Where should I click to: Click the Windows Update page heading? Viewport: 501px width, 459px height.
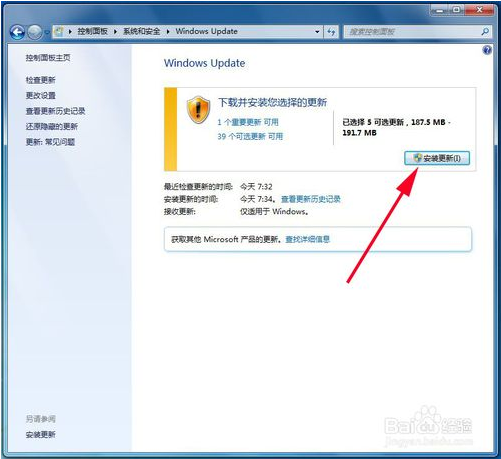click(x=205, y=63)
